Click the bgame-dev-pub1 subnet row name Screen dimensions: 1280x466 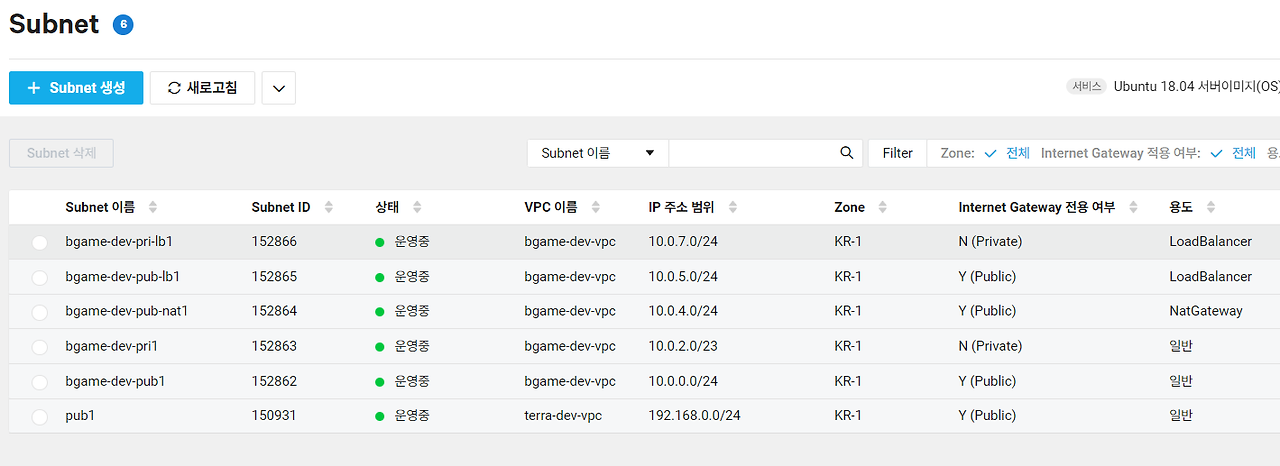[x=115, y=381]
